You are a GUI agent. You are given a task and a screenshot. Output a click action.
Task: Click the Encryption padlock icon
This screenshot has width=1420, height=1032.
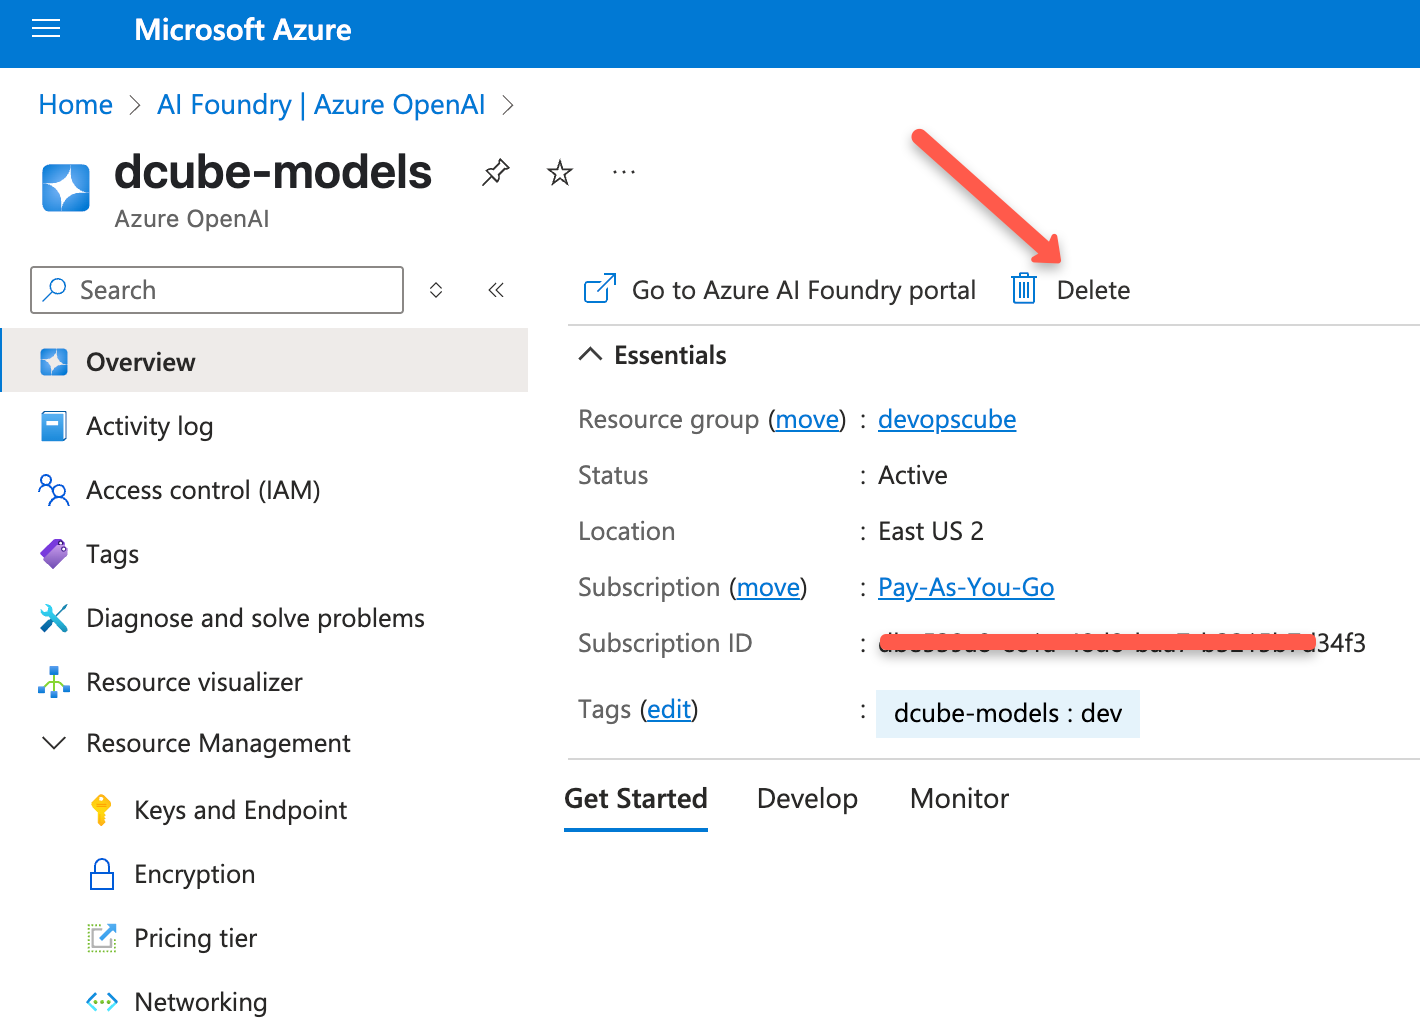coord(102,874)
